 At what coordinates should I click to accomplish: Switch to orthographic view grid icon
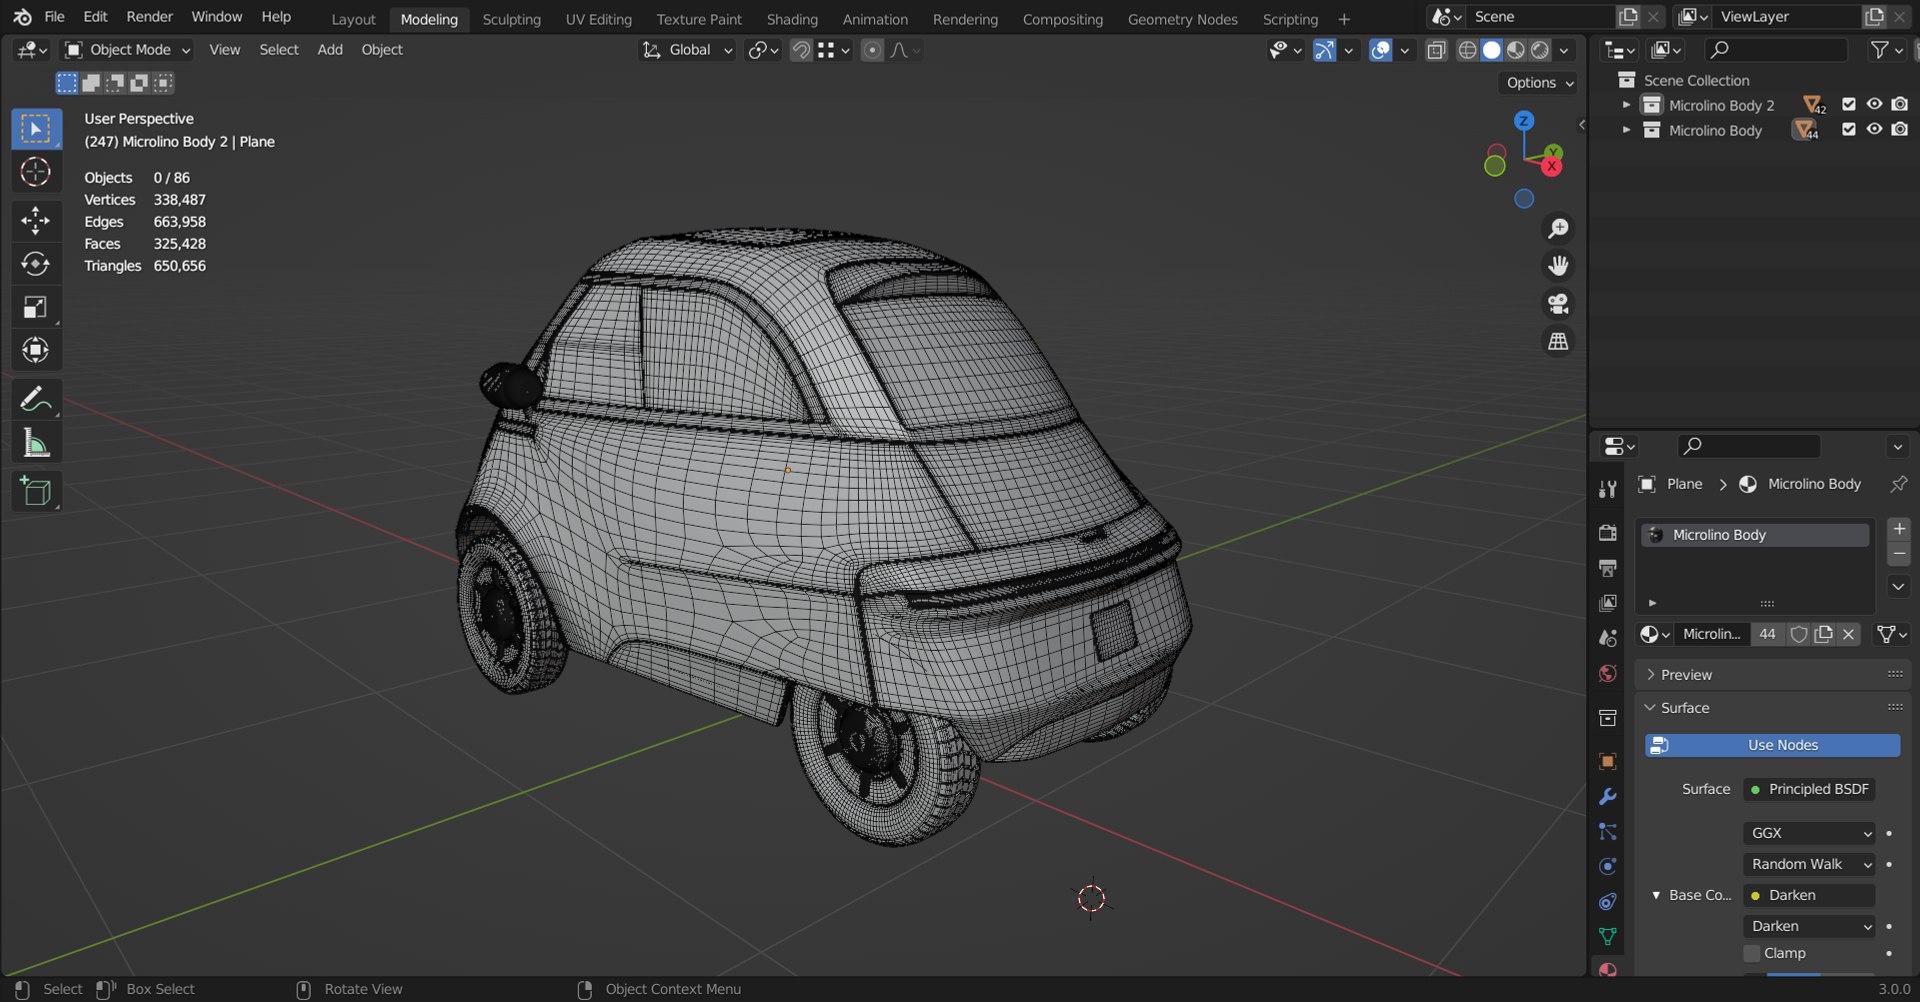tap(1558, 342)
